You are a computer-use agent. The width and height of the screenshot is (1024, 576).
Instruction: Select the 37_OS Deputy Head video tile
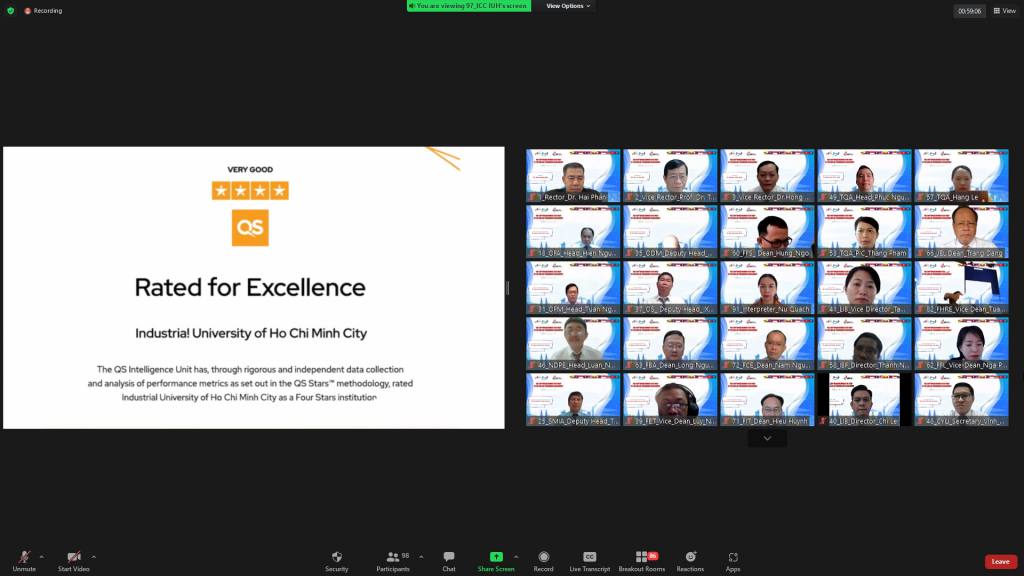(670, 288)
